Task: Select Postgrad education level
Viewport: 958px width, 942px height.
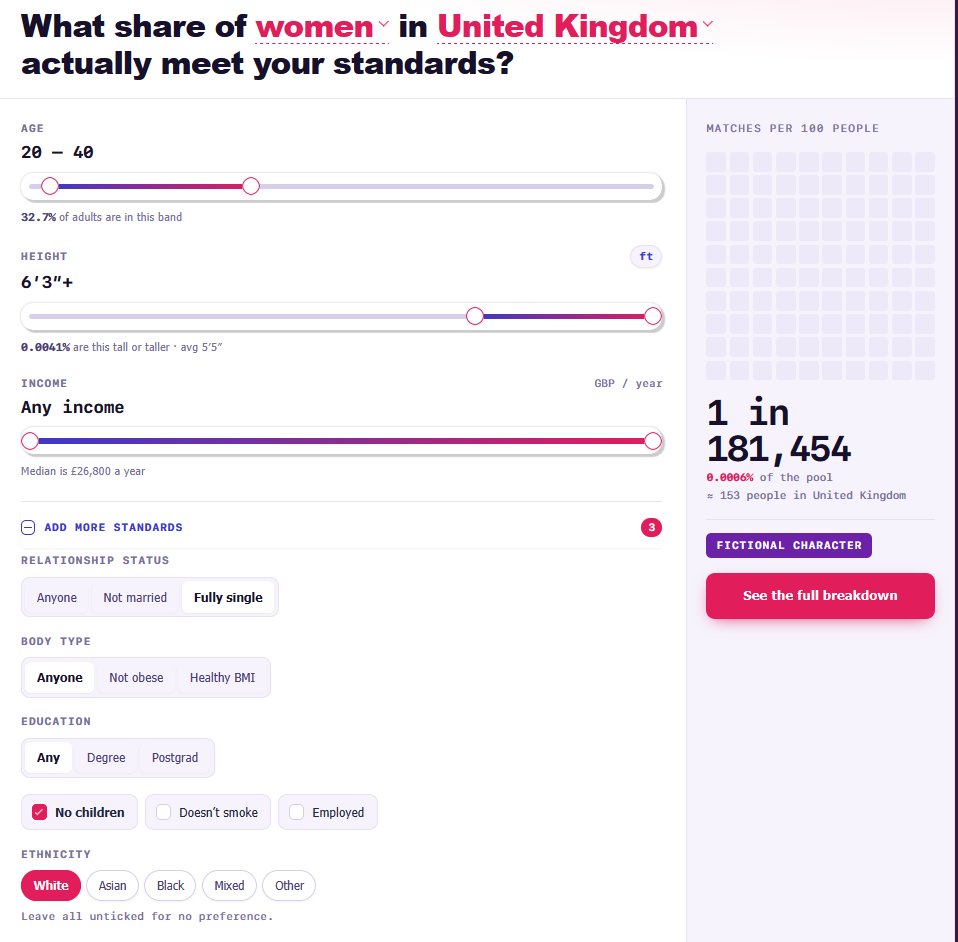Action: pos(175,758)
